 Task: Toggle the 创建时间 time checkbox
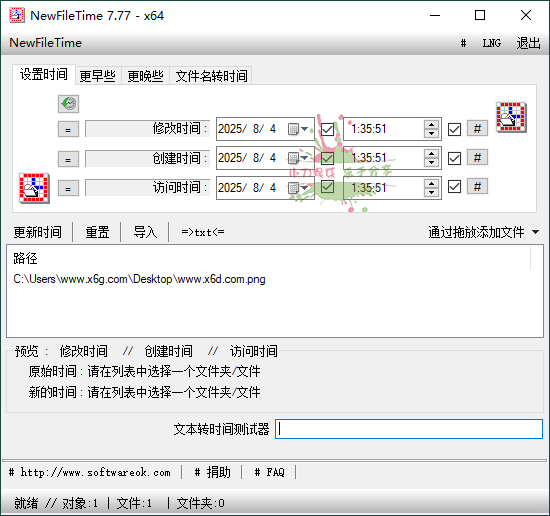tap(454, 158)
